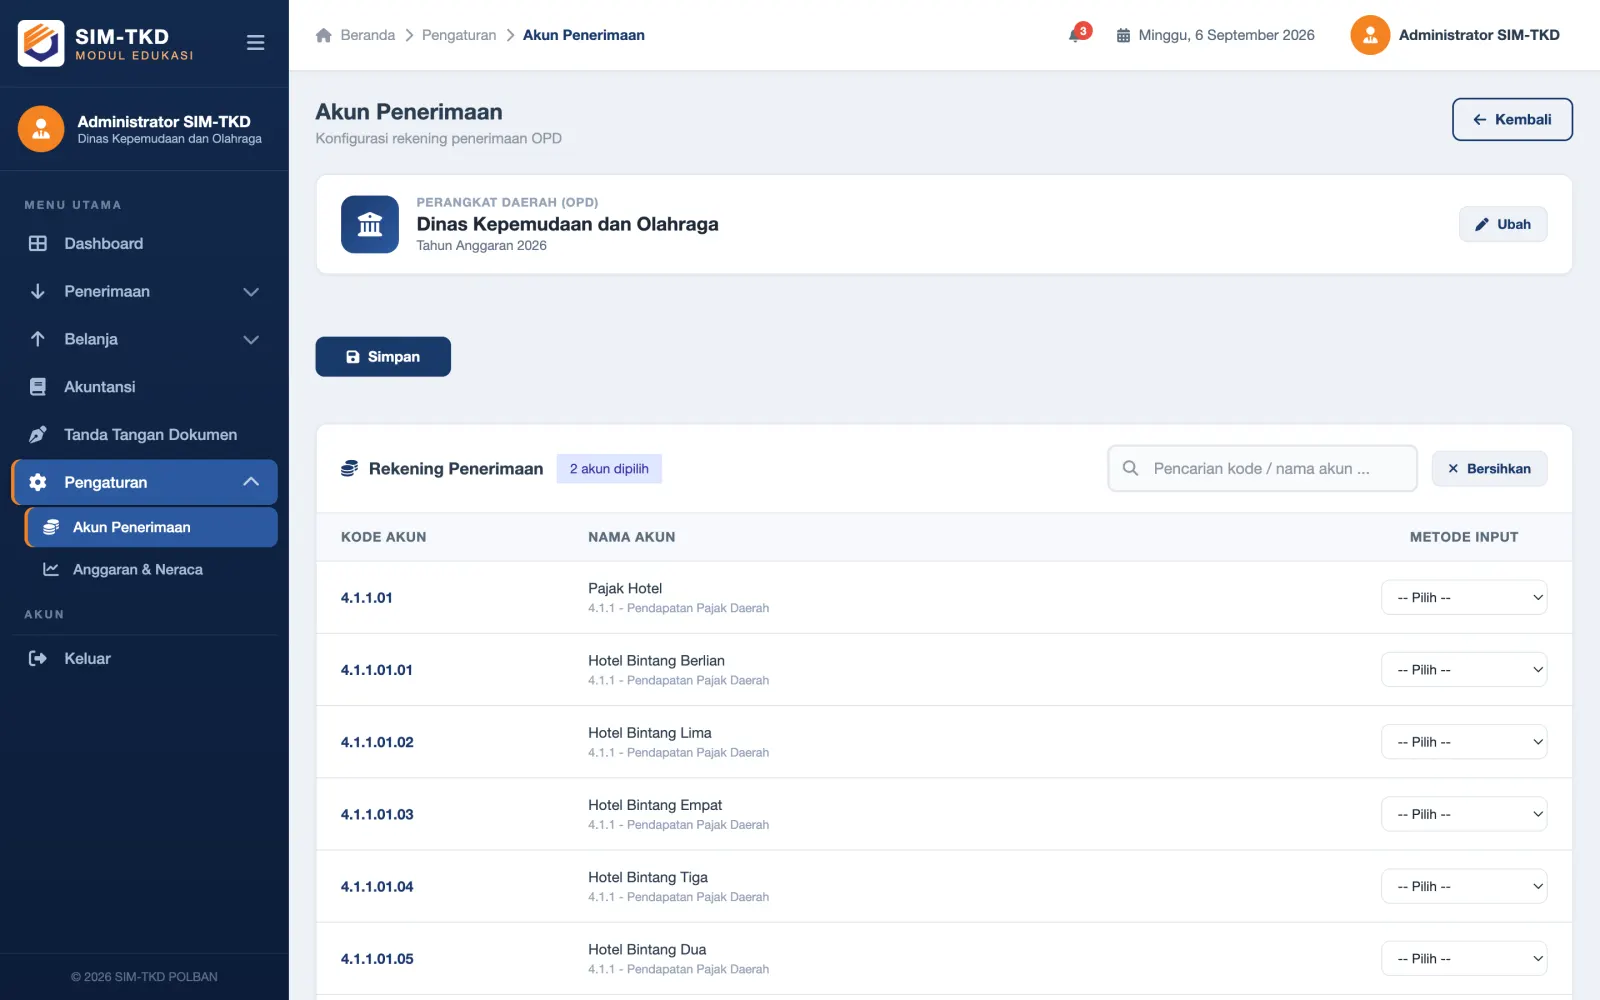Go to Dashboard in the sidebar

(145, 243)
